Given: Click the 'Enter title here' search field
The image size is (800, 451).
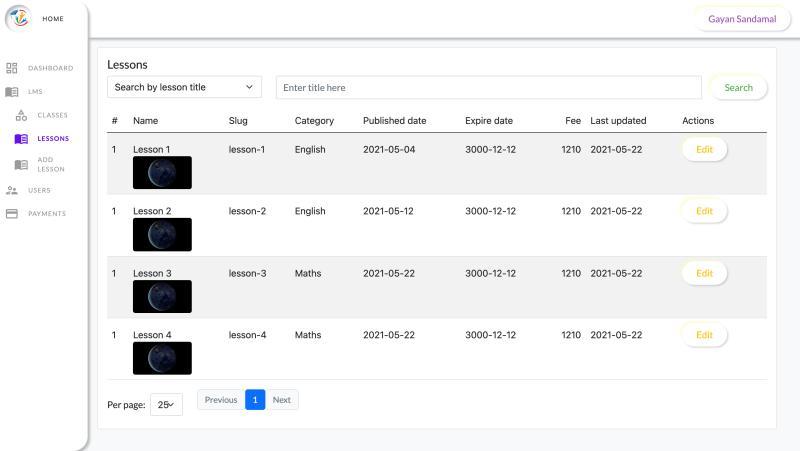Looking at the screenshot, I should click(488, 87).
